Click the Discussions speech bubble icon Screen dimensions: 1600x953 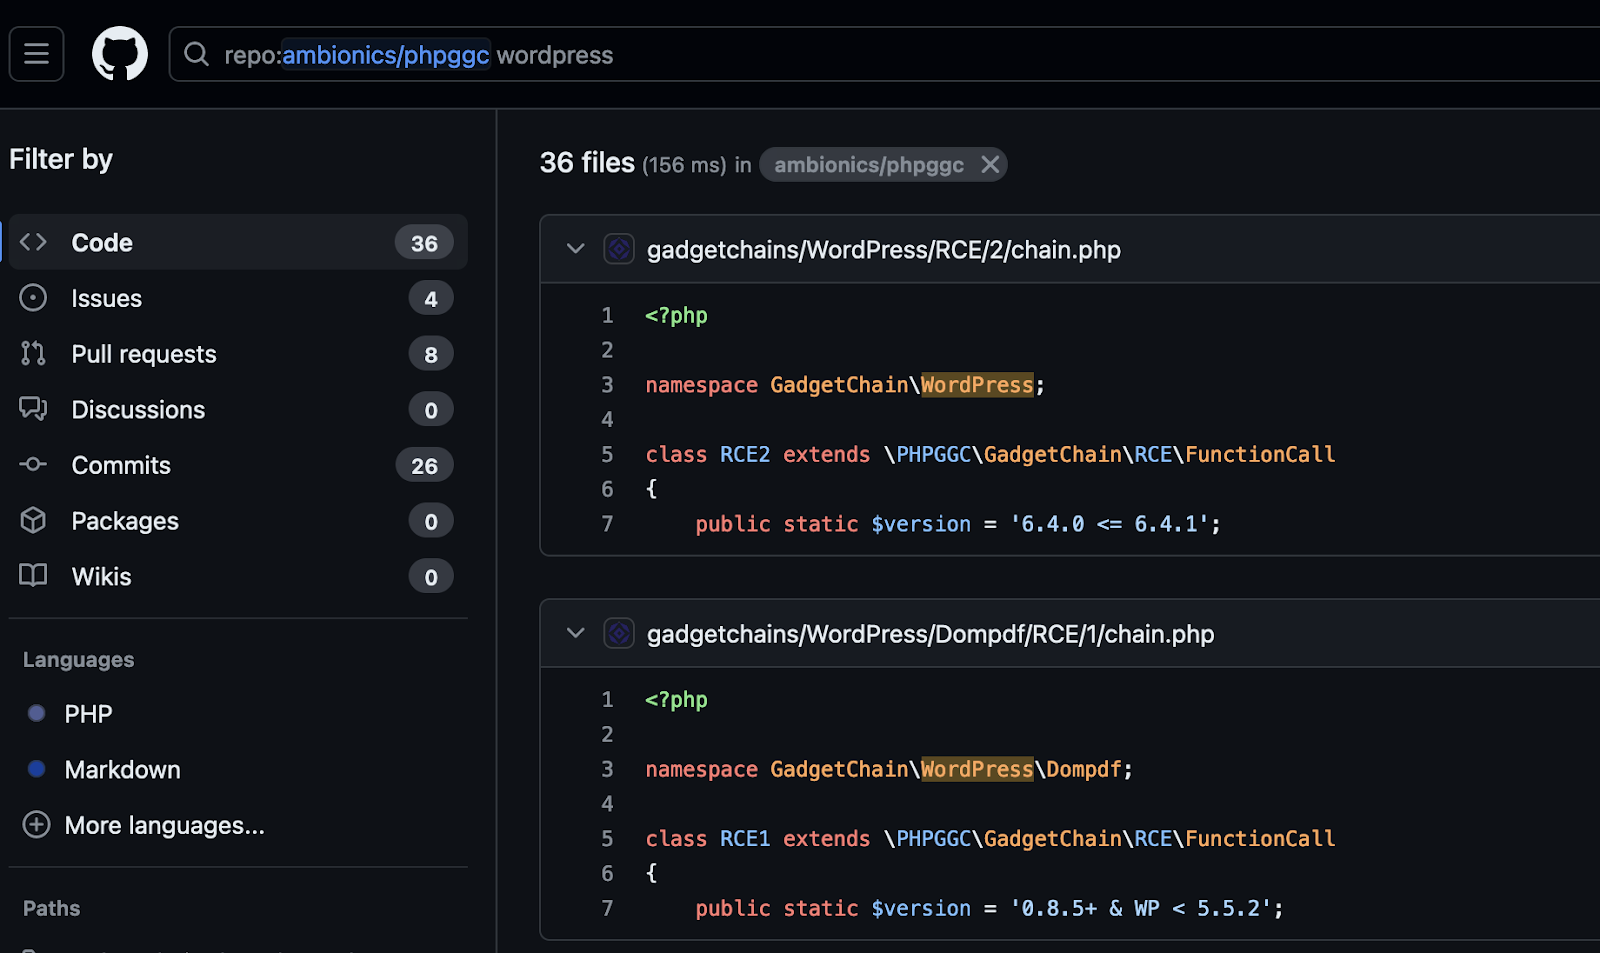point(33,409)
